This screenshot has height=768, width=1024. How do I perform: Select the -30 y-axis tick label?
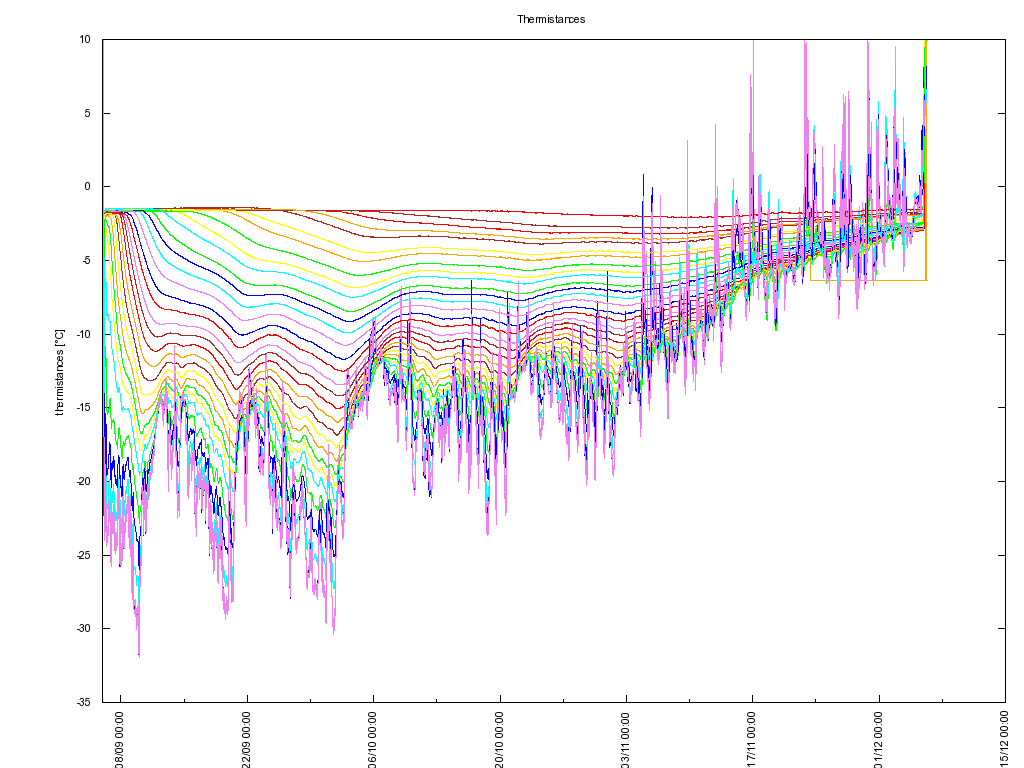(x=84, y=628)
